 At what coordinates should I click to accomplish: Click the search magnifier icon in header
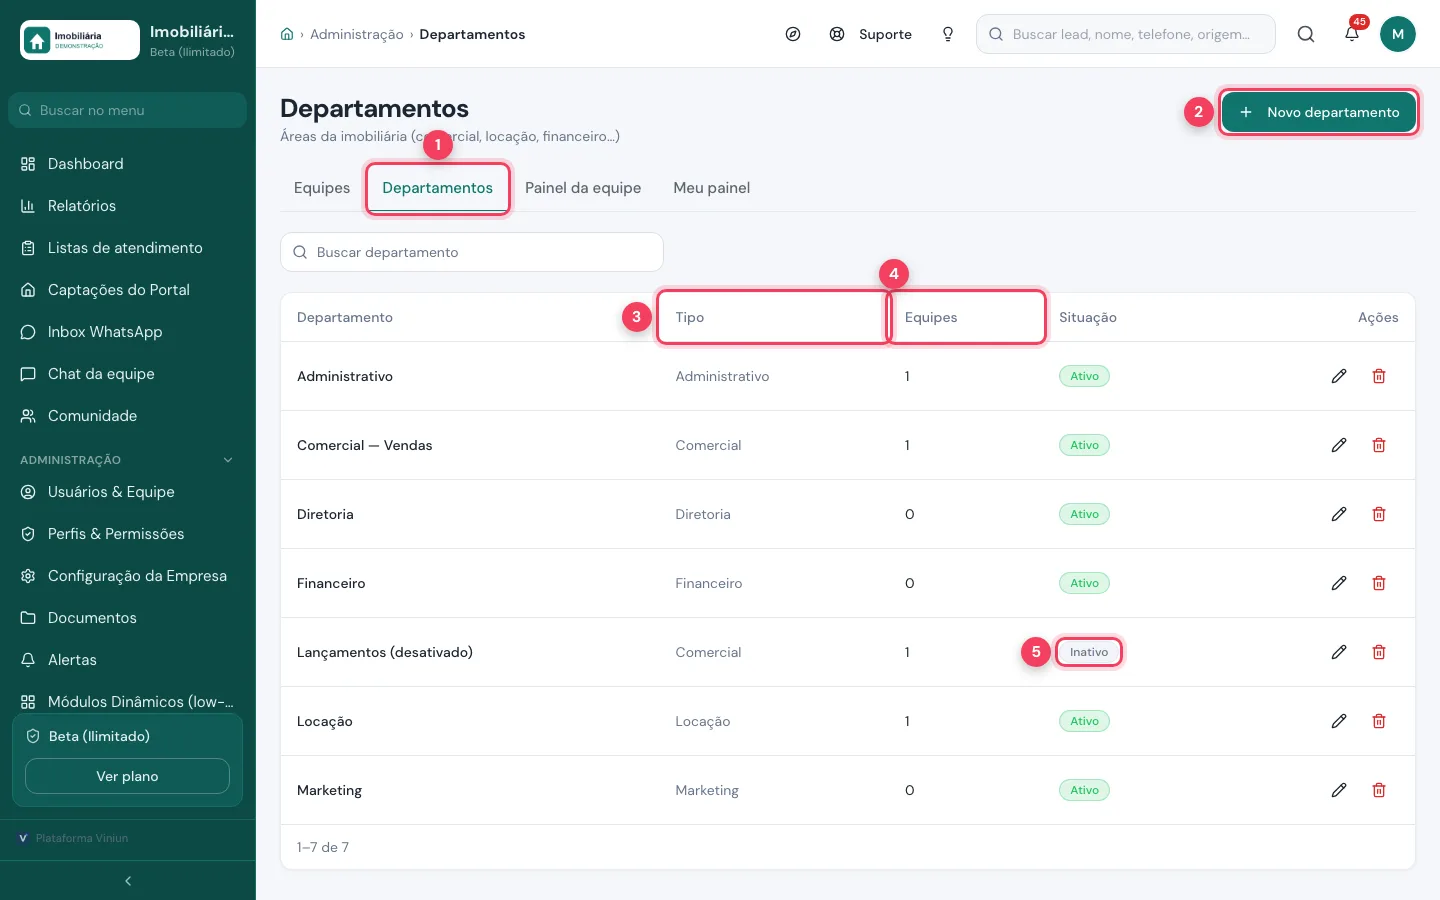tap(1306, 34)
